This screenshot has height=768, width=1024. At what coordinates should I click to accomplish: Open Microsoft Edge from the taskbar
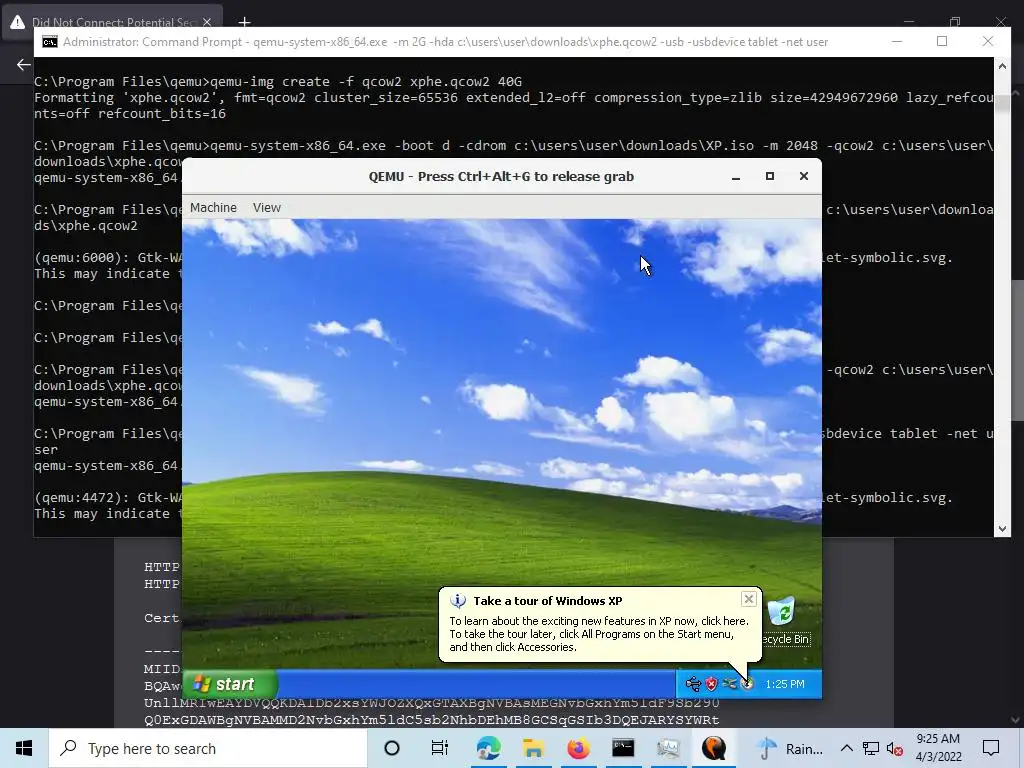[x=488, y=748]
